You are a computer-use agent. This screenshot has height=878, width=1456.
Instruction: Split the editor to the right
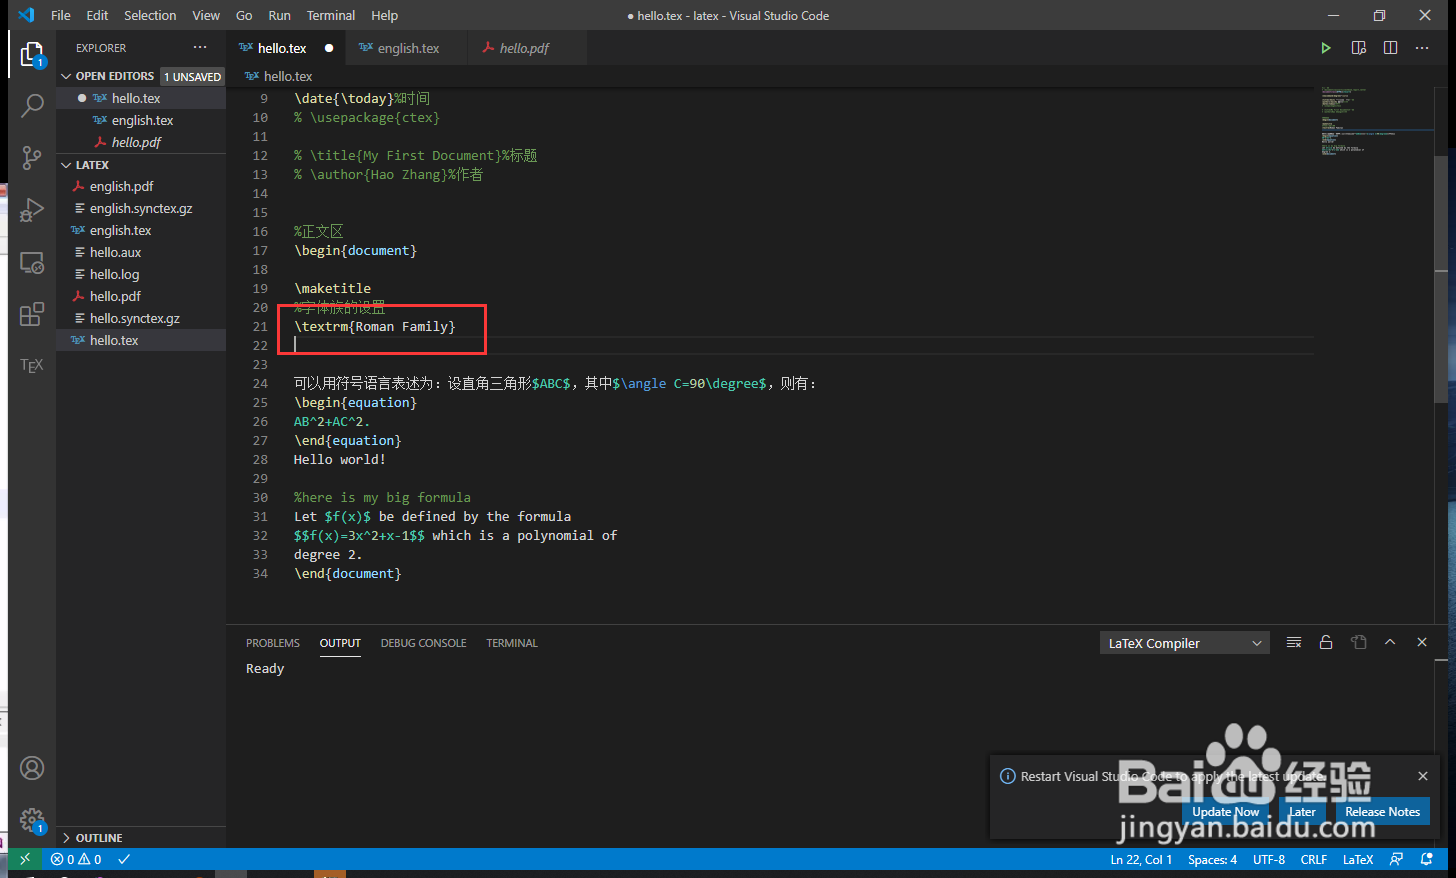(1390, 48)
